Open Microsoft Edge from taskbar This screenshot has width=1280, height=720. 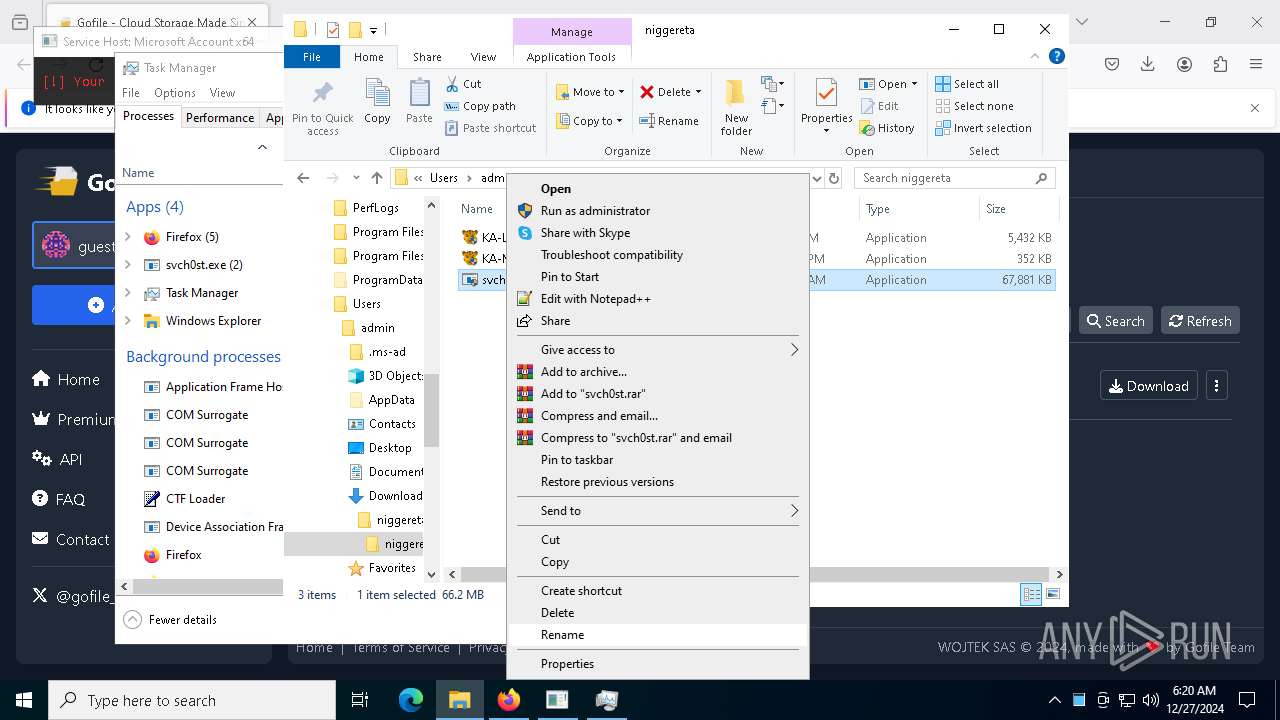[x=411, y=700]
